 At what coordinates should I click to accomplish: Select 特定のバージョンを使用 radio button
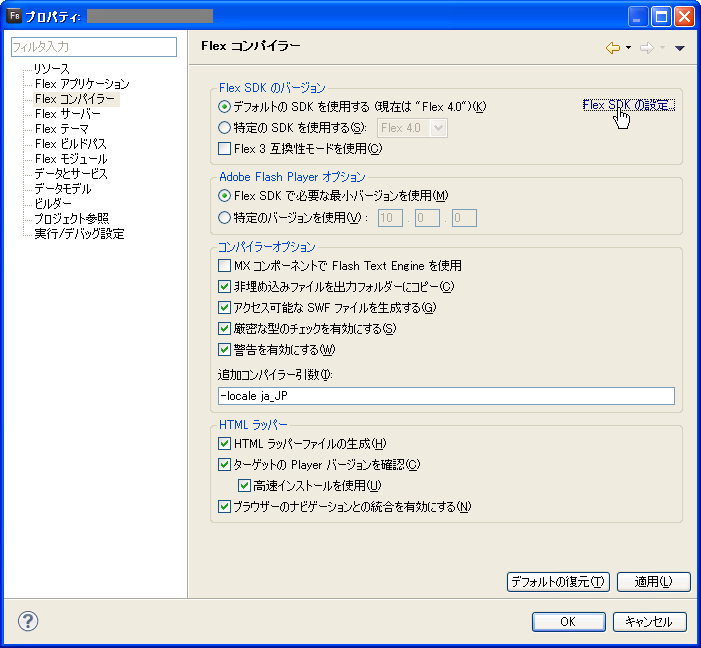pyautogui.click(x=224, y=218)
